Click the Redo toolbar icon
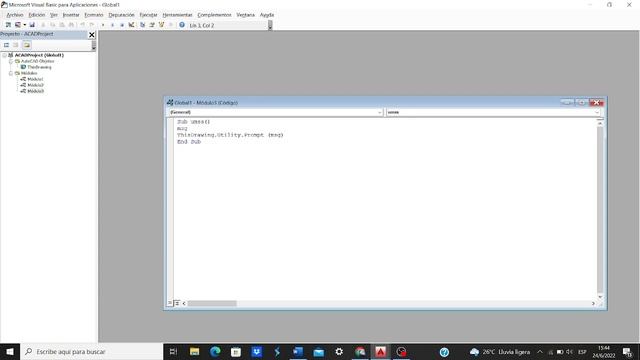Screen dimensions: 640x360 (x=91, y=25)
